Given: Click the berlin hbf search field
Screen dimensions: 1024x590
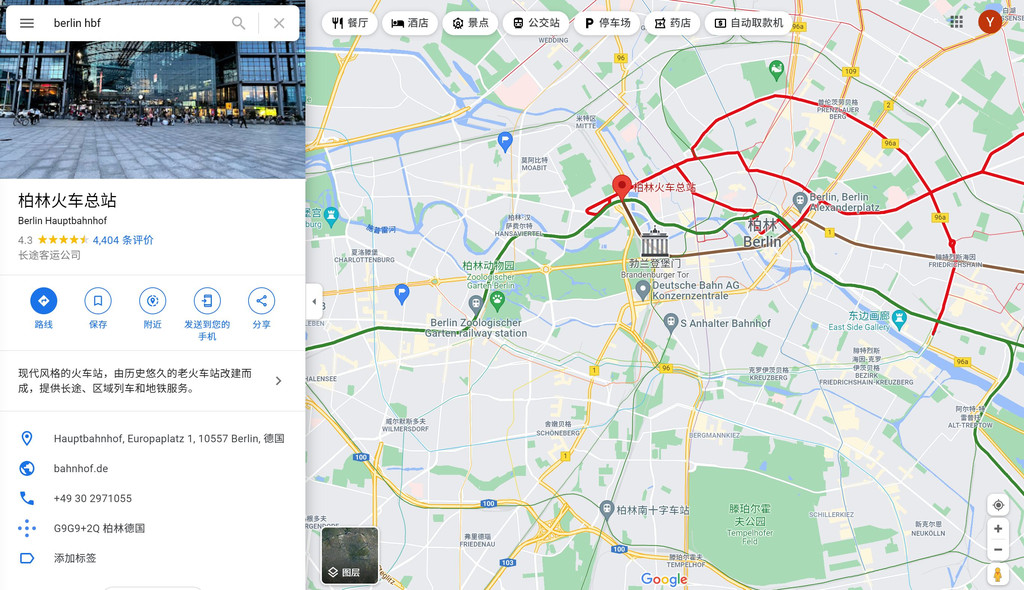Looking at the screenshot, I should pos(137,23).
